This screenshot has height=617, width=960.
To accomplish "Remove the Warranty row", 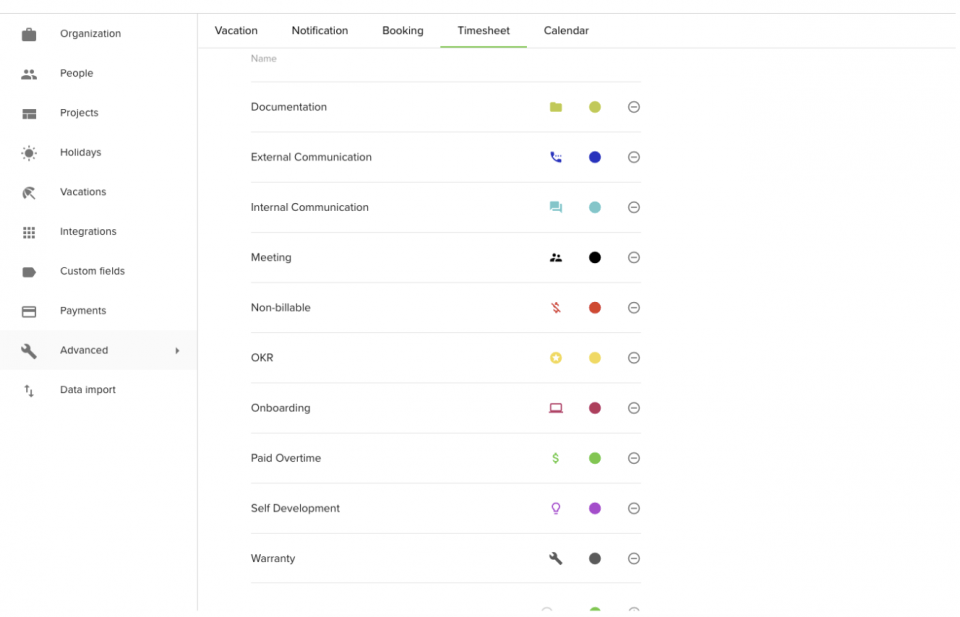I will point(634,559).
